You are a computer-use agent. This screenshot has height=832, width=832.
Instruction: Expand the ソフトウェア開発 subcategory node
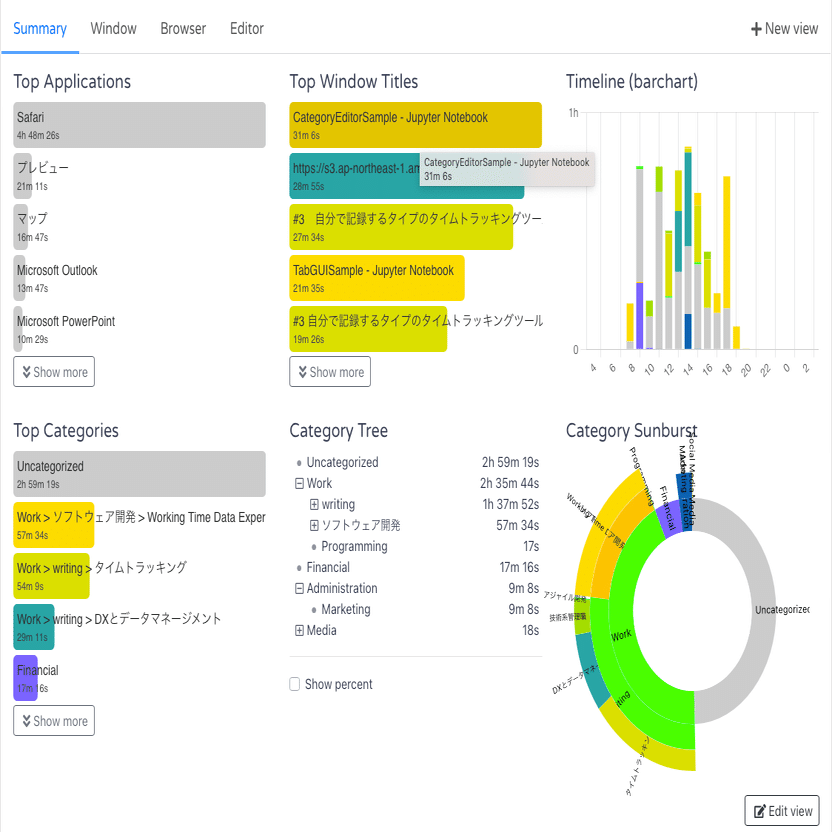point(314,525)
